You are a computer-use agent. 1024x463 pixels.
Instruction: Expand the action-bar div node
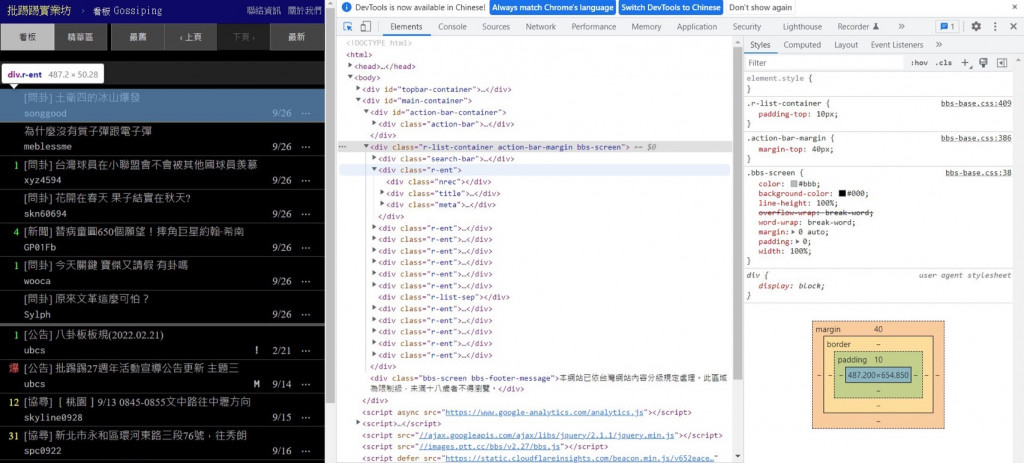click(374, 123)
